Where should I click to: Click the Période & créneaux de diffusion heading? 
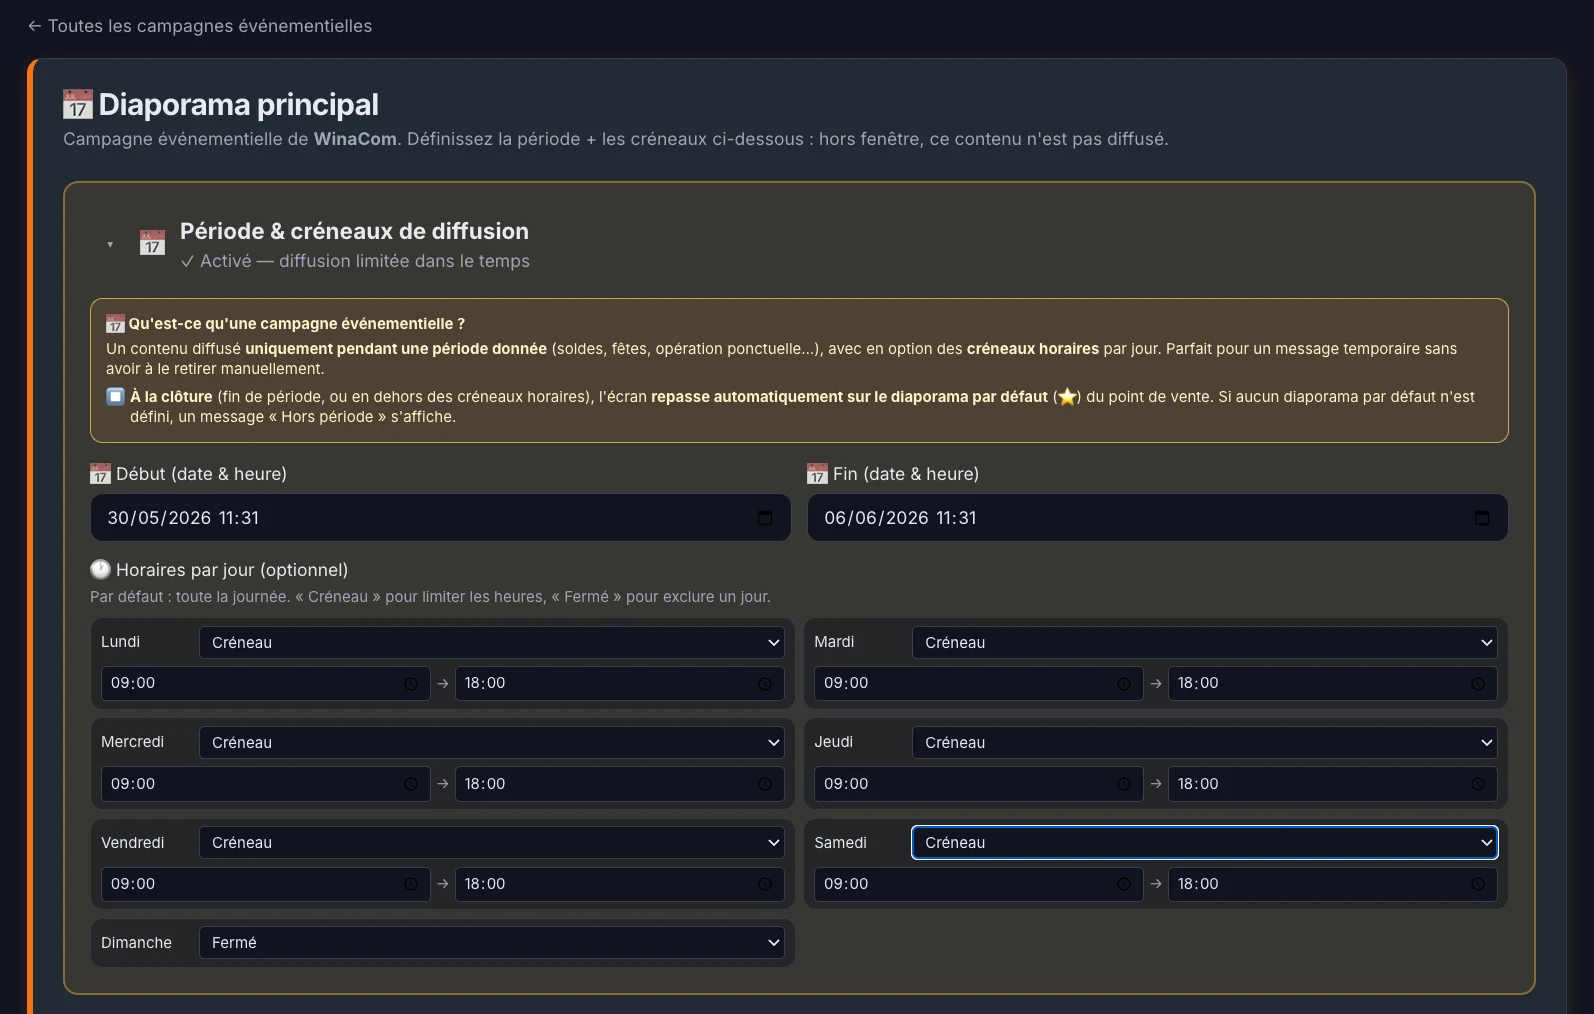(x=354, y=231)
